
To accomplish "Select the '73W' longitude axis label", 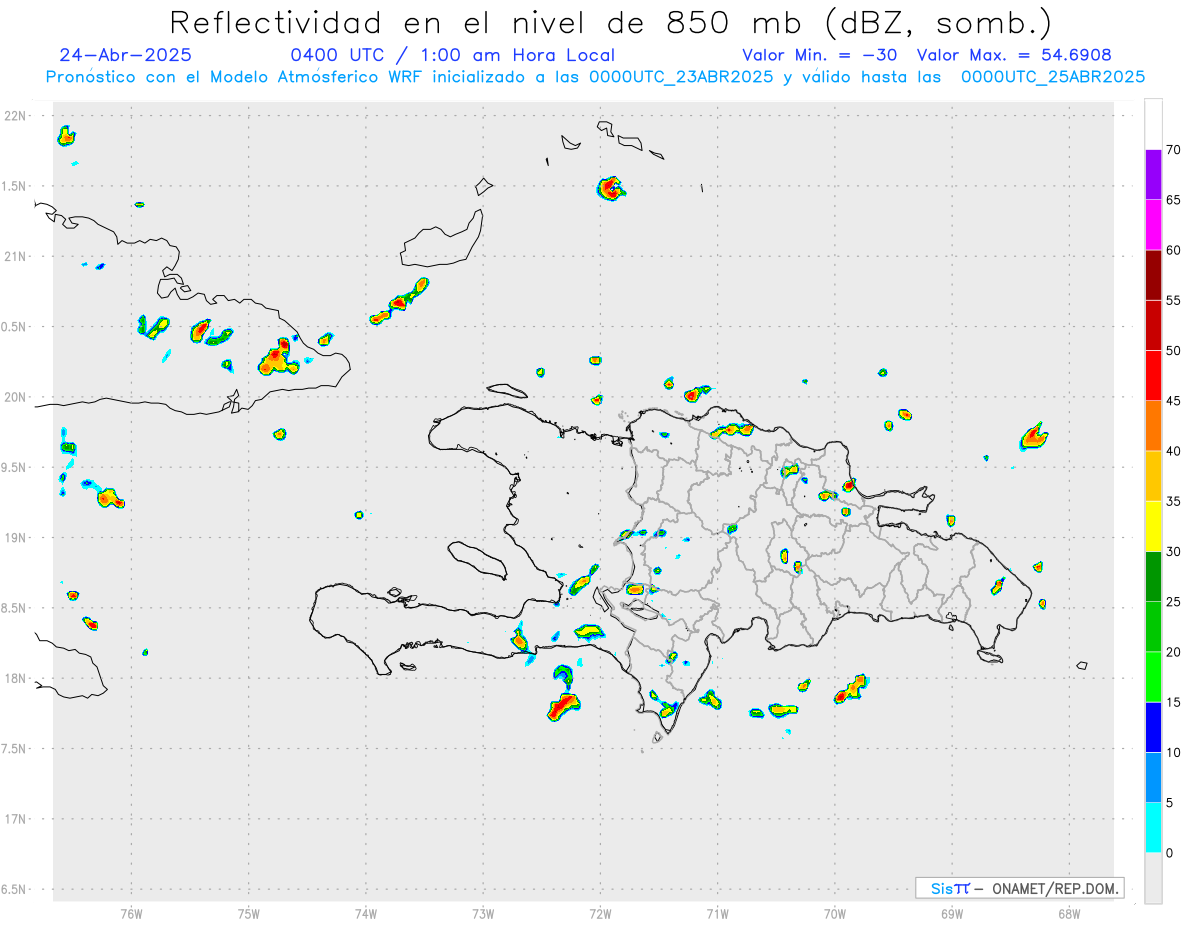I will (483, 913).
